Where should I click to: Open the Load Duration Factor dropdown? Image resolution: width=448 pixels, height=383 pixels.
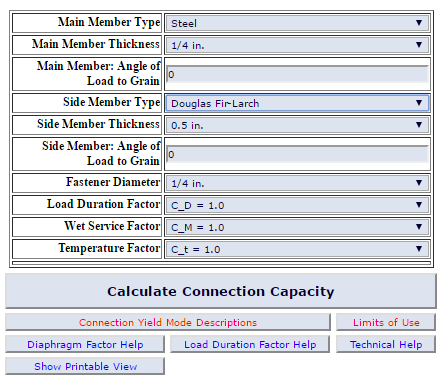pos(297,205)
